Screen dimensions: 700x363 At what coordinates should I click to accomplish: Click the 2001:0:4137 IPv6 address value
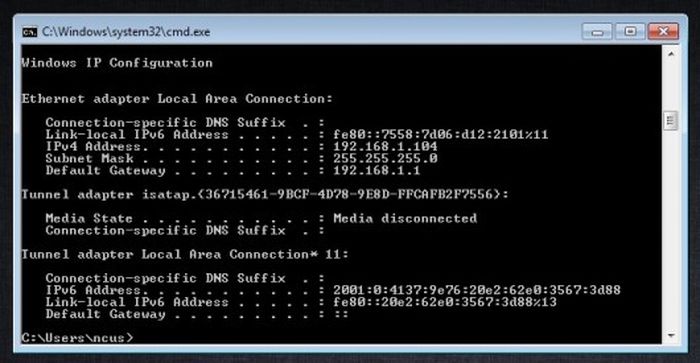[477, 290]
